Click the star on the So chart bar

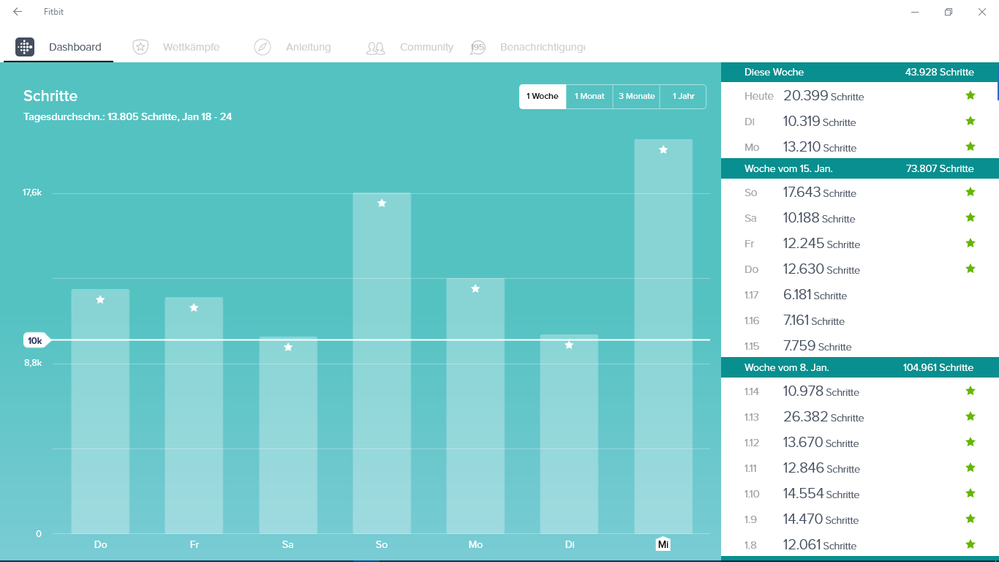pos(382,203)
